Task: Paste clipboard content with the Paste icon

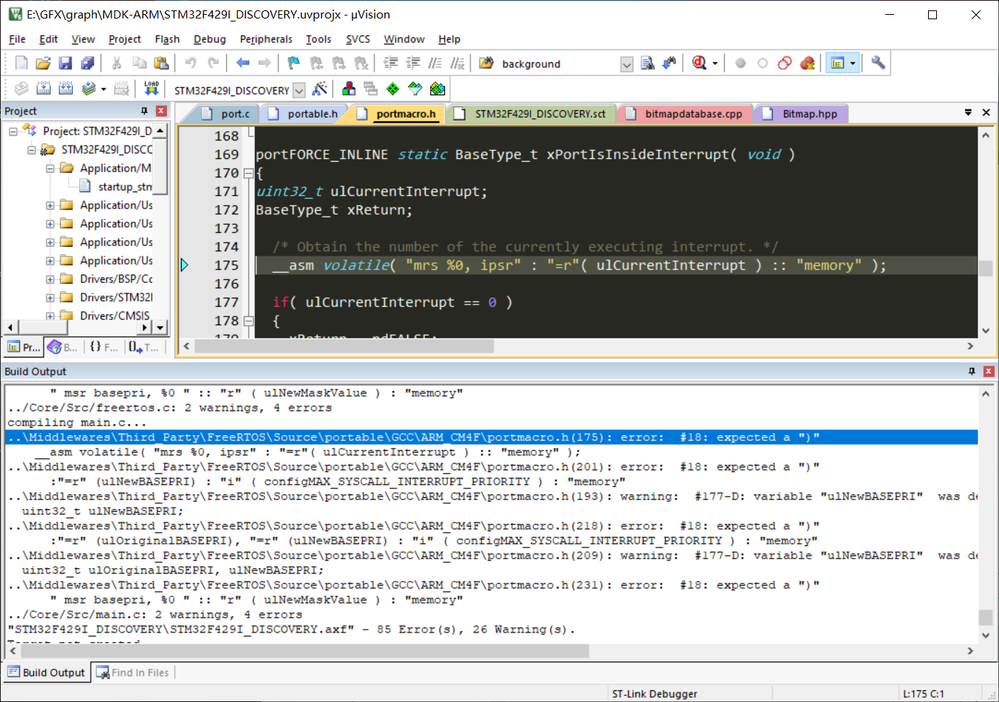Action: pyautogui.click(x=161, y=63)
